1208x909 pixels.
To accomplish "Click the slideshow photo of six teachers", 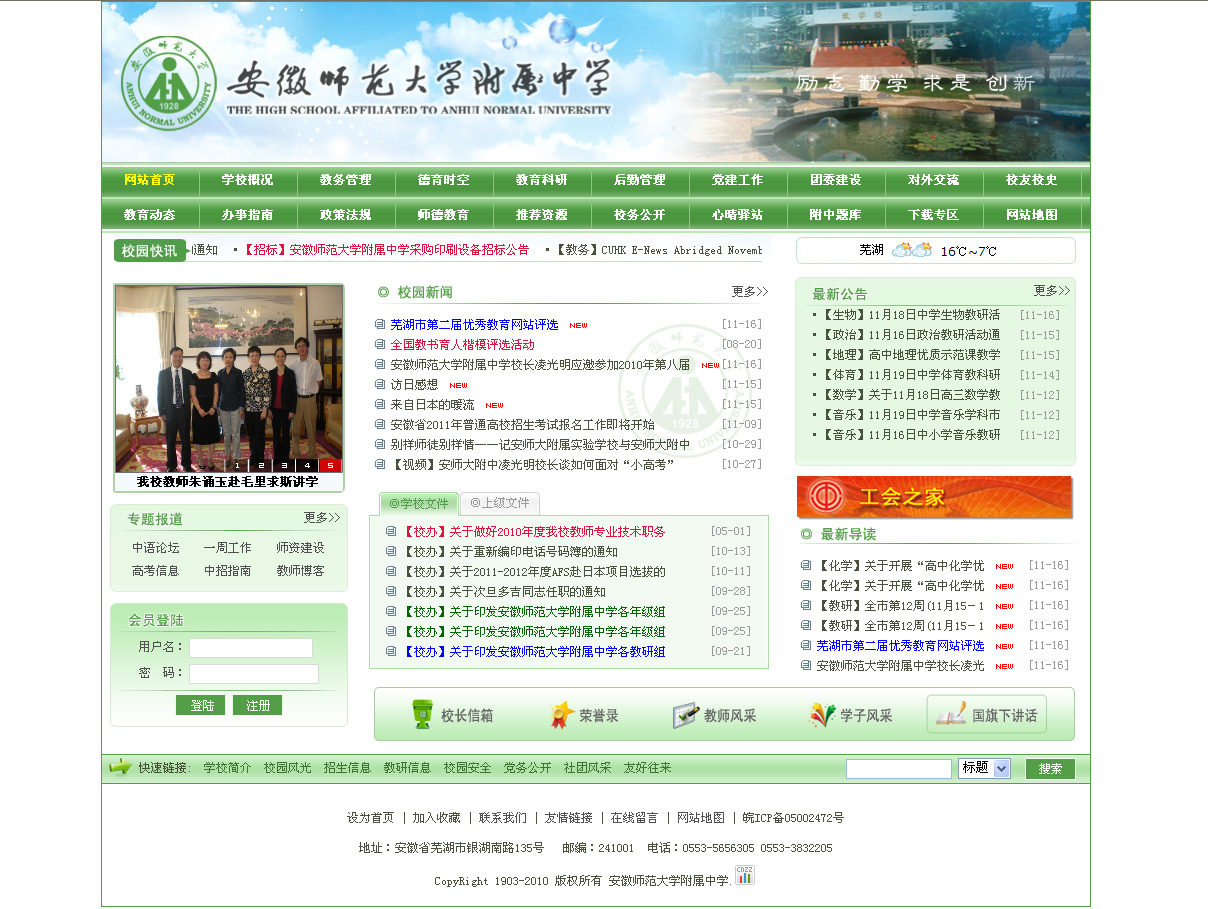I will (229, 379).
